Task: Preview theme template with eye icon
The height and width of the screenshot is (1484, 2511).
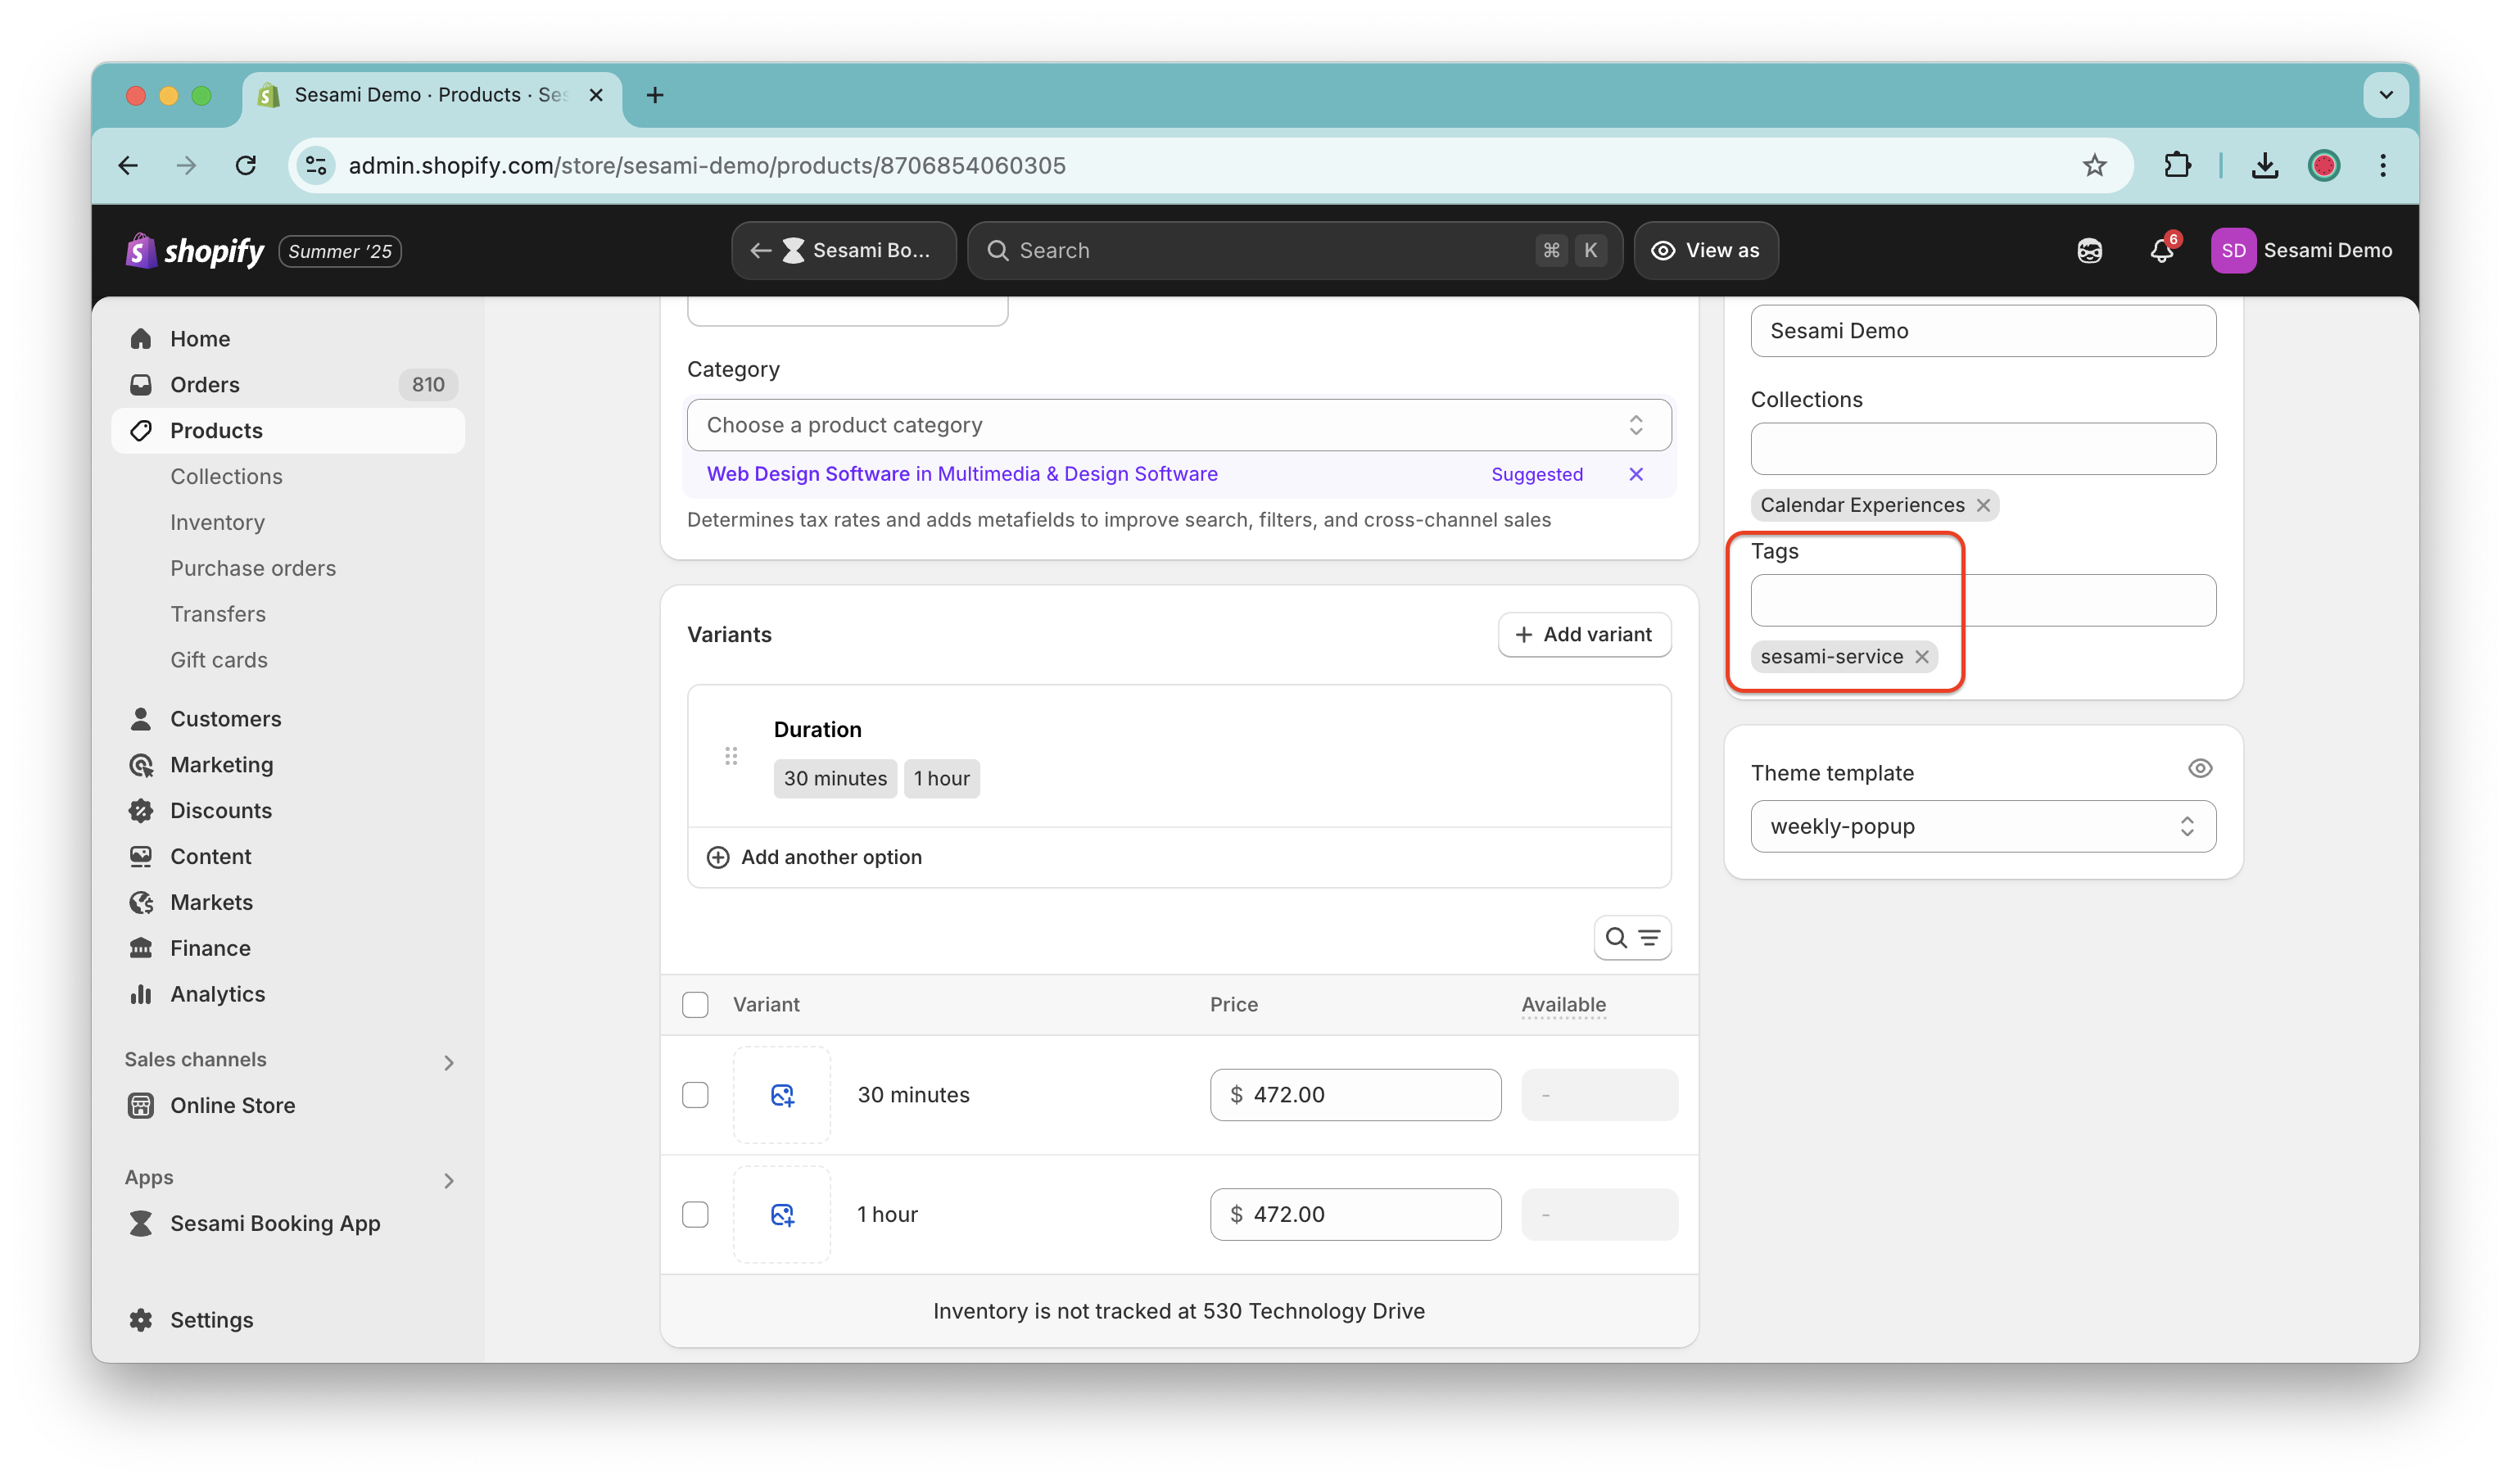Action: click(2199, 768)
